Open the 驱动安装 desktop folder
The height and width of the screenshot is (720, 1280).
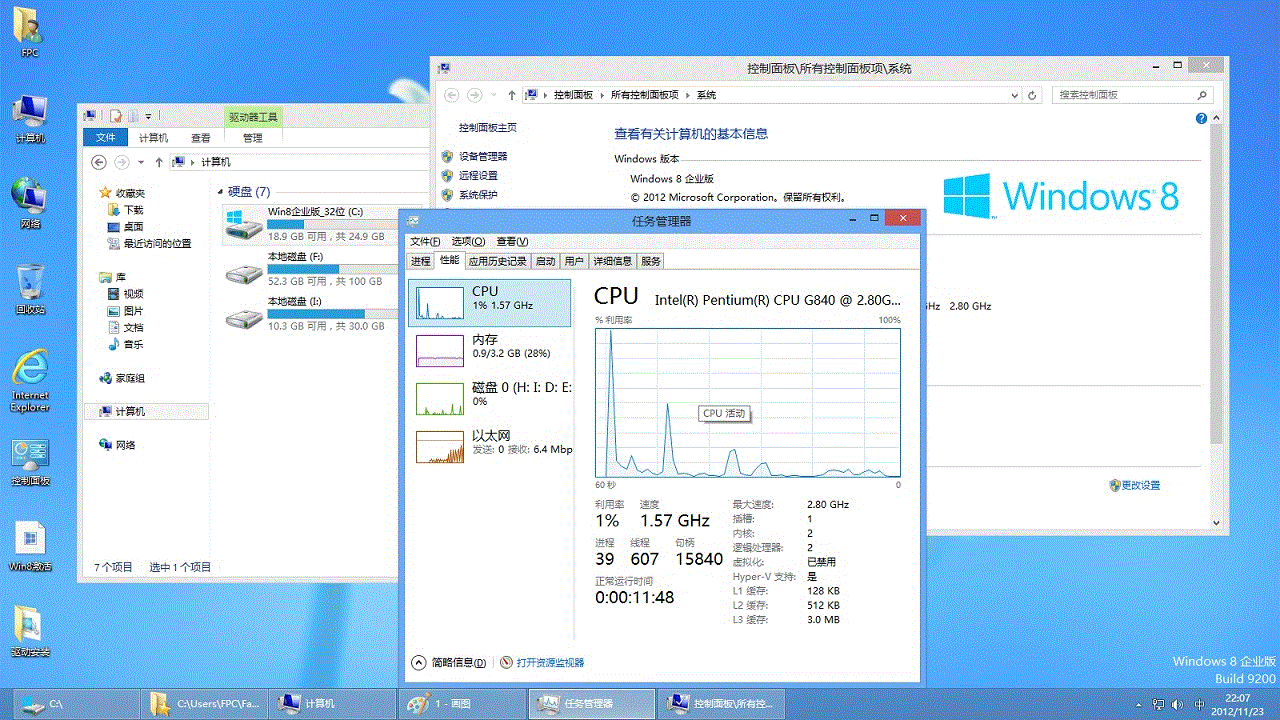[30, 632]
